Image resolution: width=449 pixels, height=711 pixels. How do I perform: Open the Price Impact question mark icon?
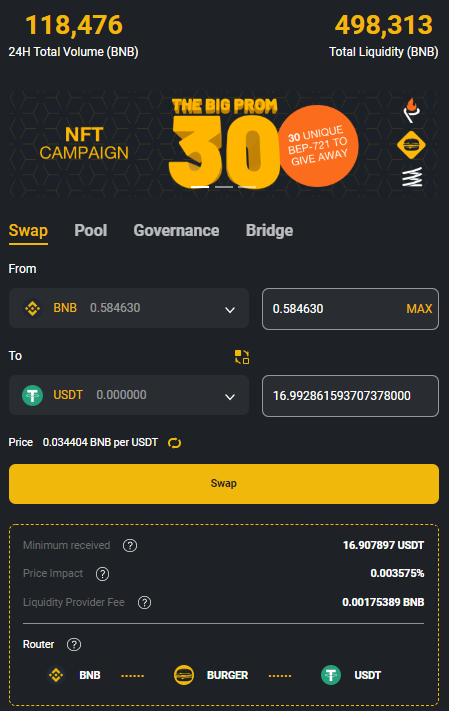pyautogui.click(x=102, y=574)
